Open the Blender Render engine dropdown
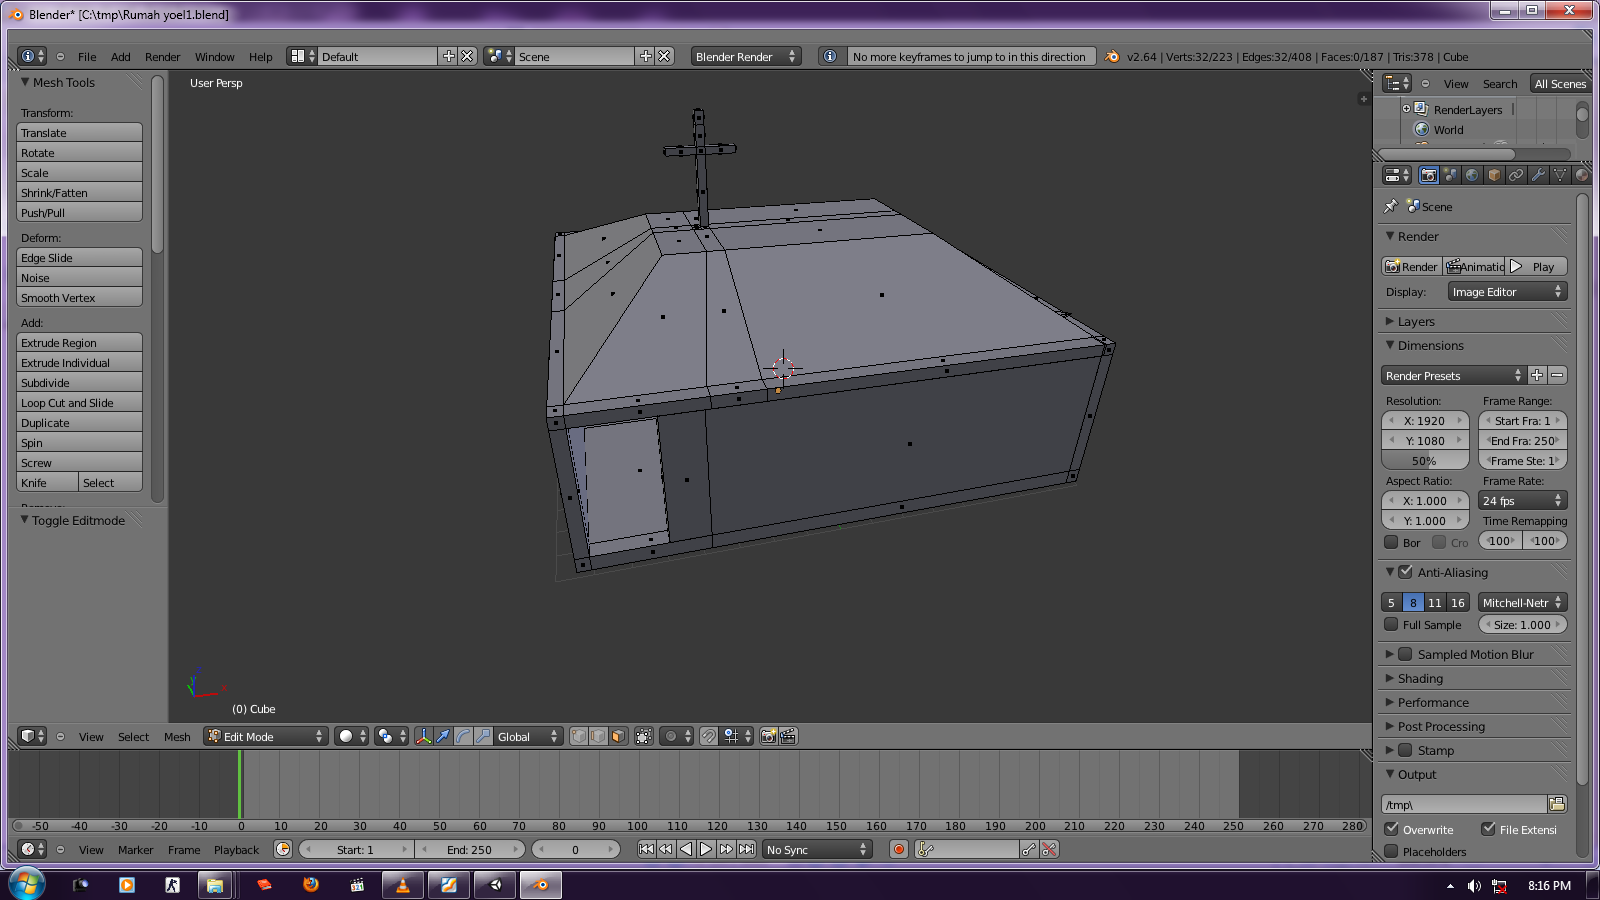 [746, 57]
